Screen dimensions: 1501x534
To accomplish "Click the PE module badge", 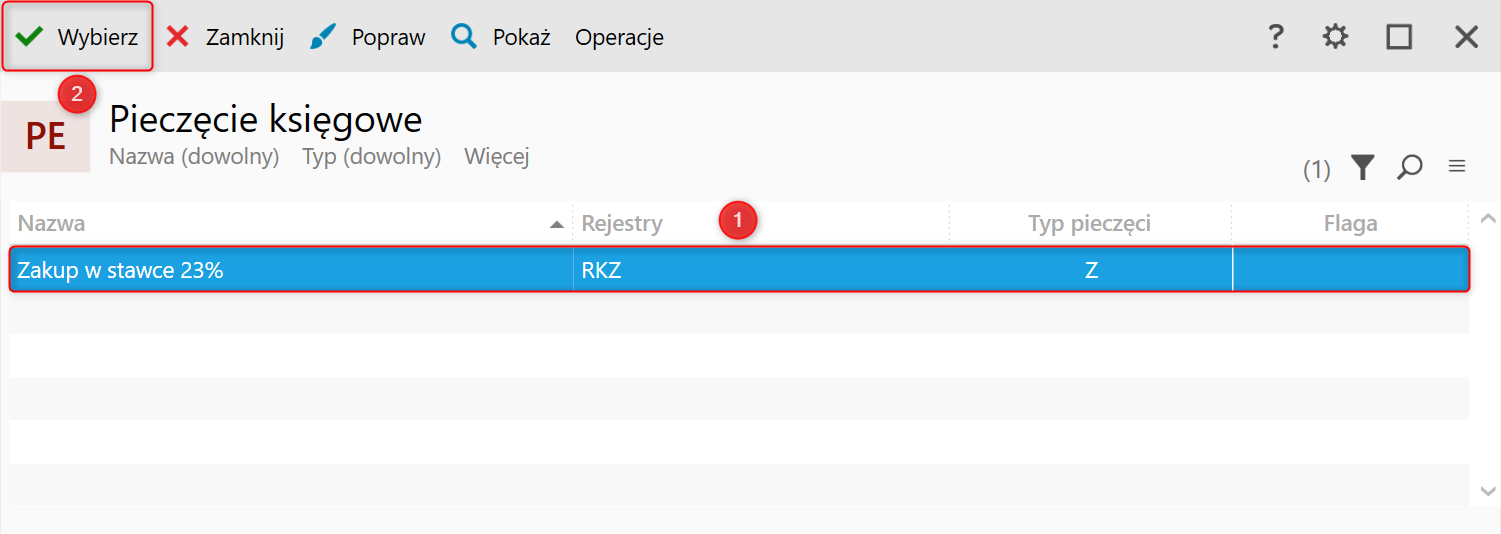I will tap(45, 136).
